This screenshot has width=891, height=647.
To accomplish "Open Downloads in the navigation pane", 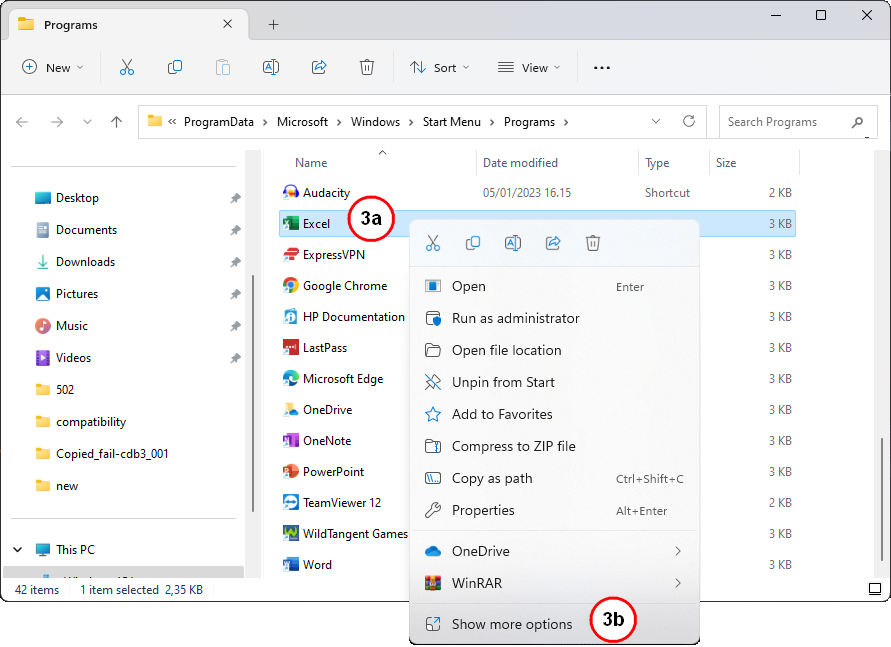I will tap(85, 262).
